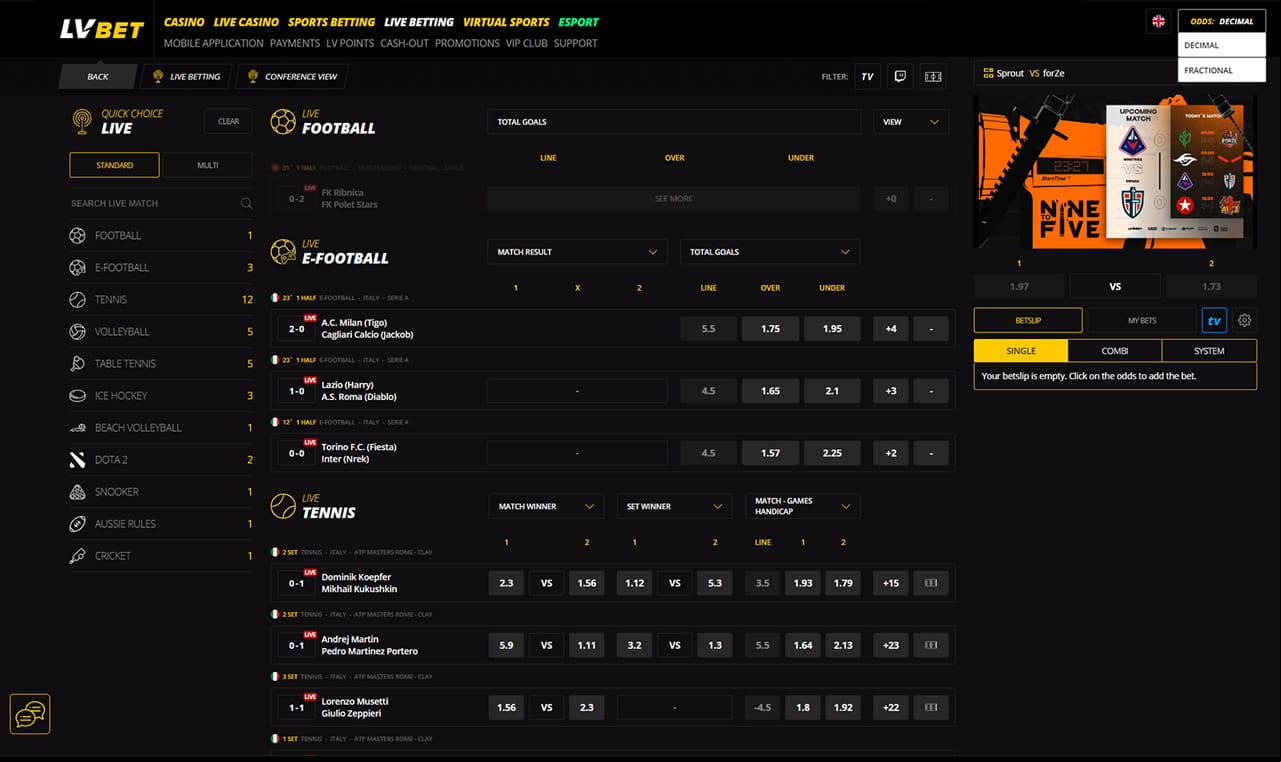Go to Virtual Sports section

tap(506, 22)
